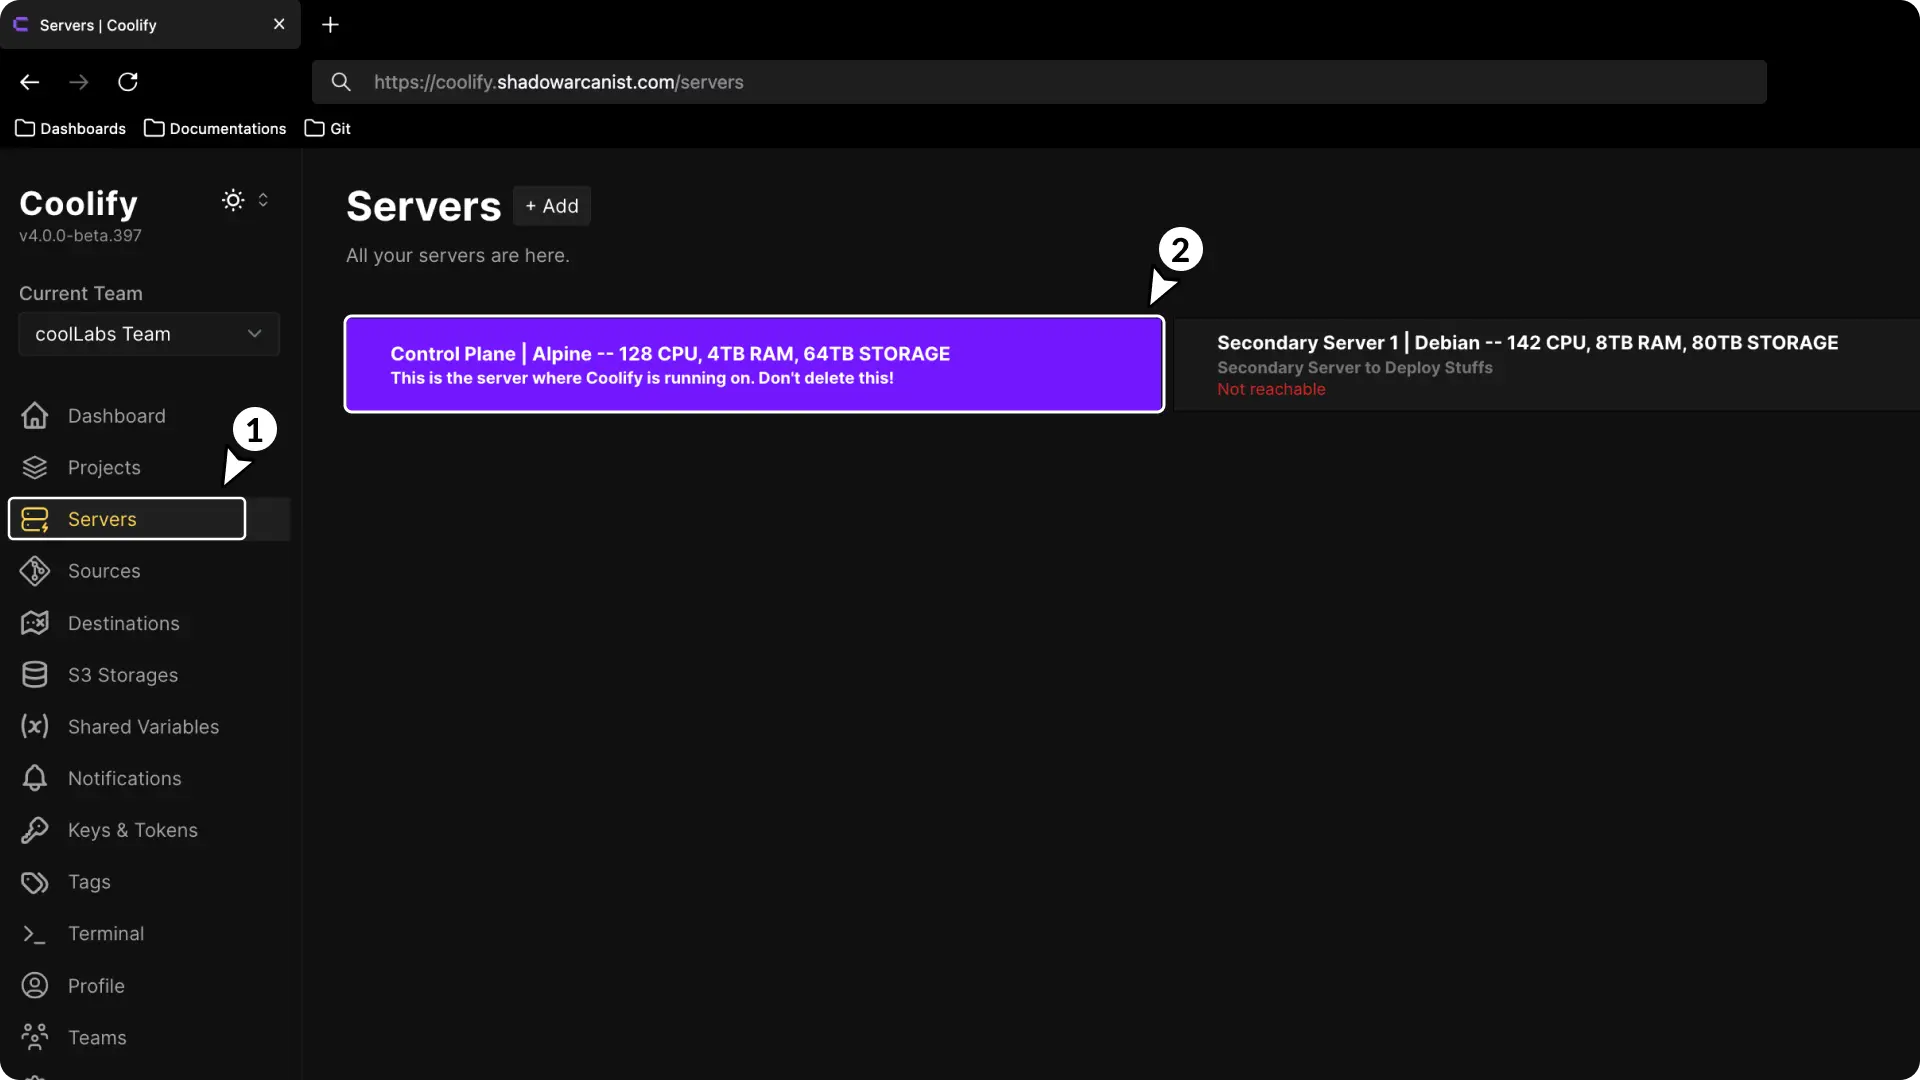Click the Shared Variables (x) icon
Image resolution: width=1920 pixels, height=1080 pixels.
tap(35, 727)
